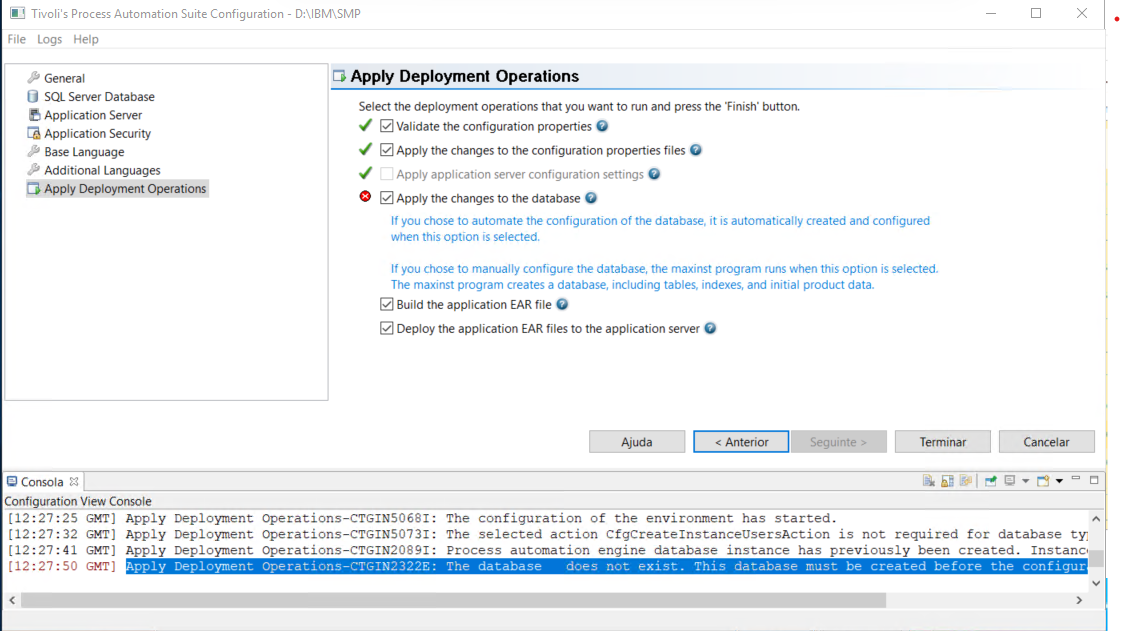
Task: Select Base Language in the tree
Action: pyautogui.click(x=84, y=151)
